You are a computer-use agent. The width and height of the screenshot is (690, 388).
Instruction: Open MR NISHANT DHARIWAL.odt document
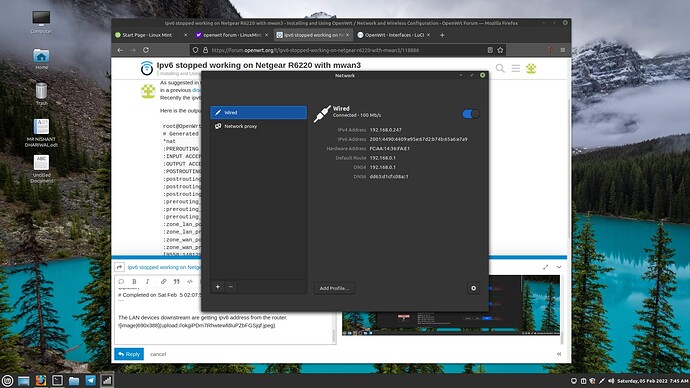[41, 133]
